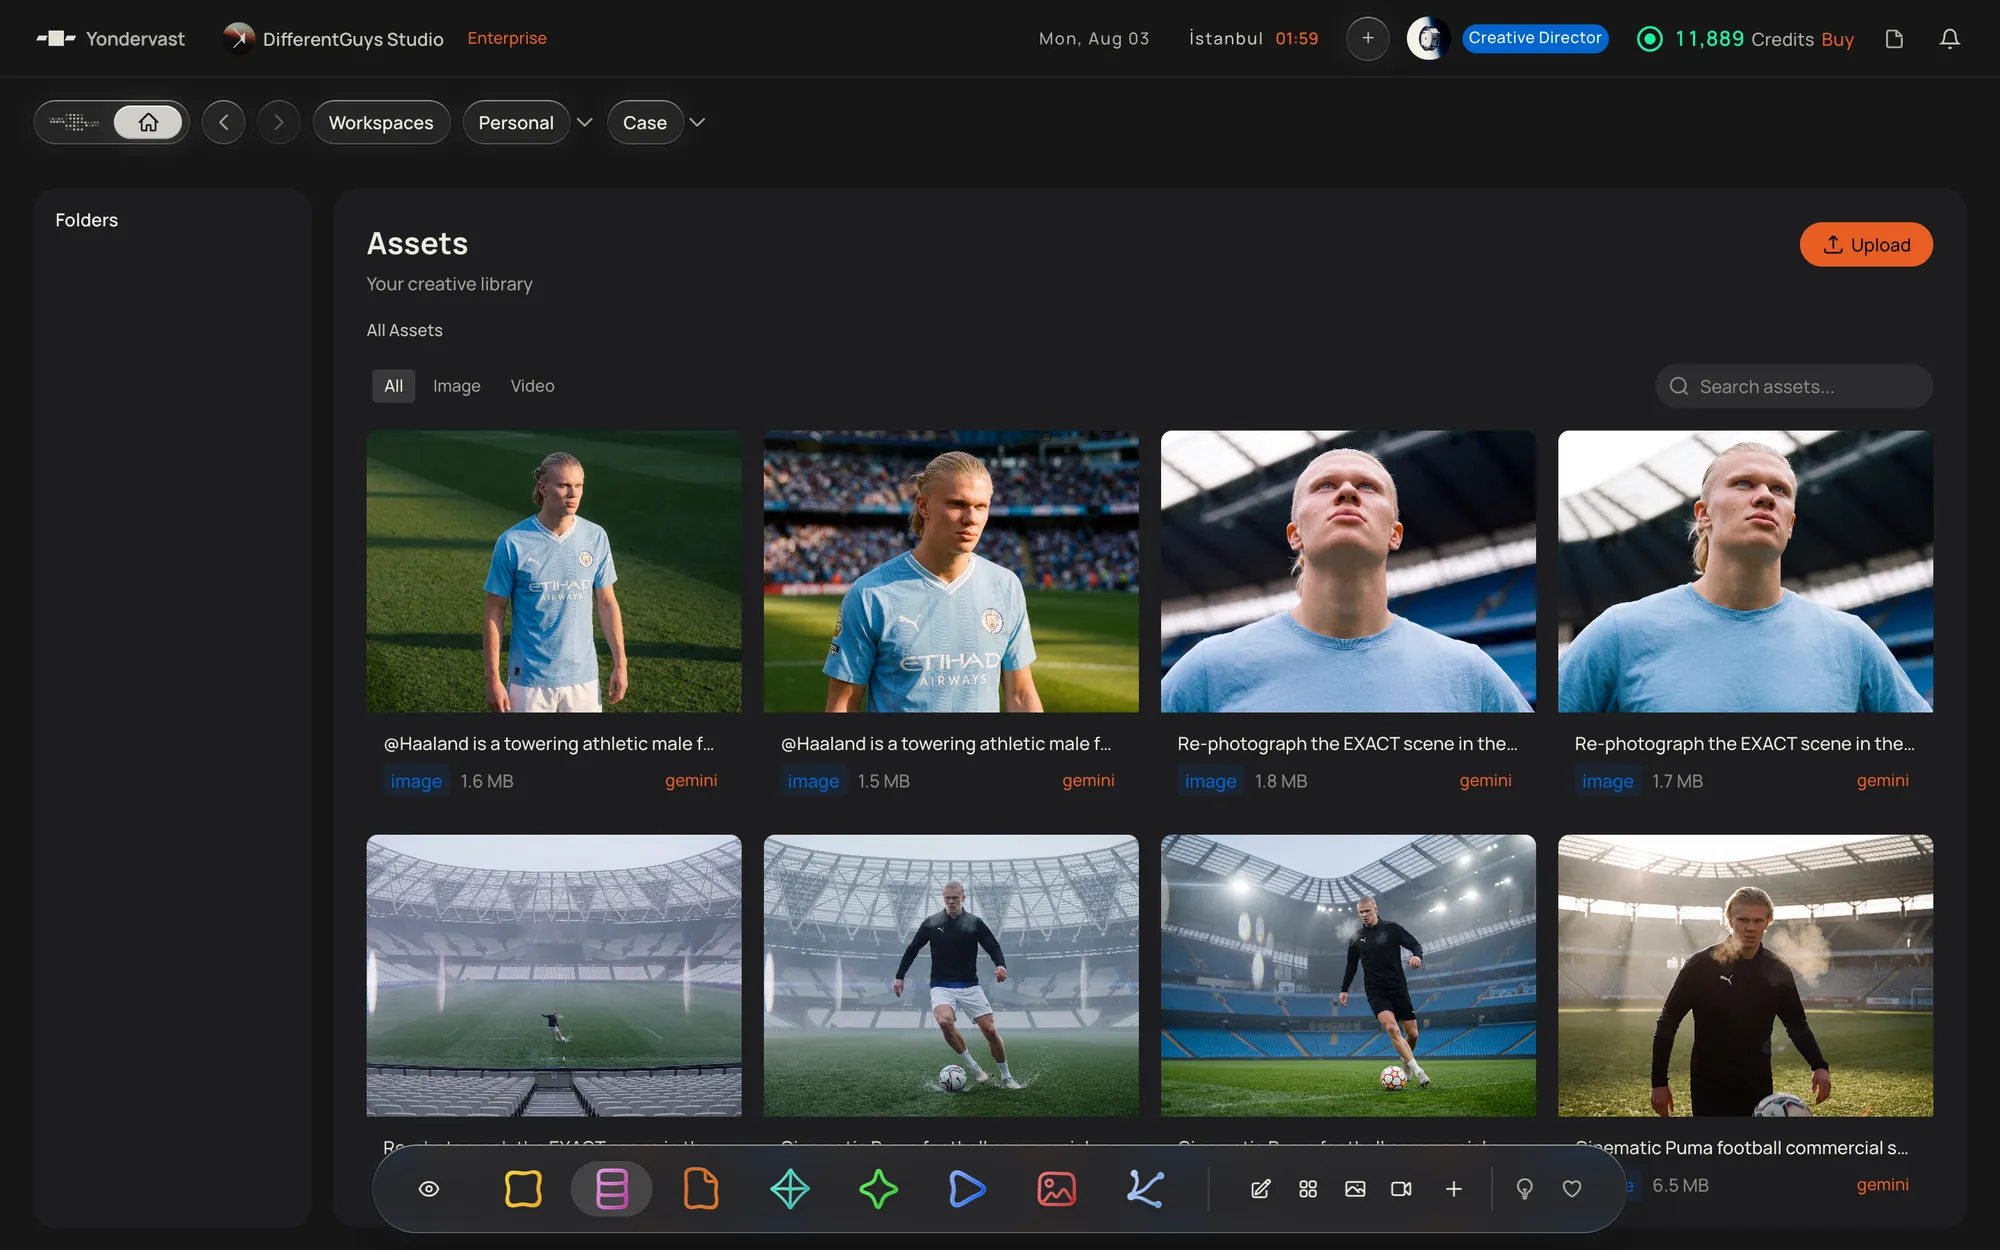Open the red picture icon in dock
This screenshot has width=2000, height=1250.
coord(1056,1189)
